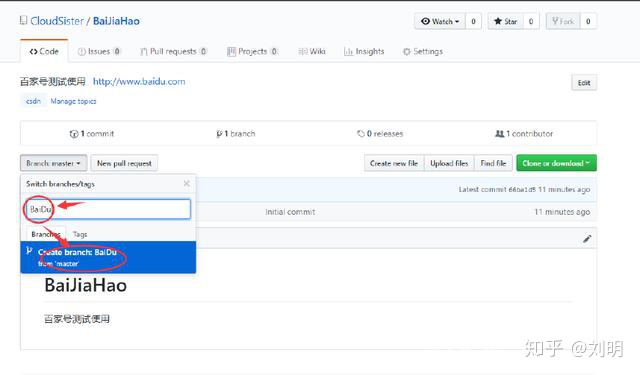This screenshot has height=375, width=640.
Task: Click the Manage topics link
Action: (73, 101)
